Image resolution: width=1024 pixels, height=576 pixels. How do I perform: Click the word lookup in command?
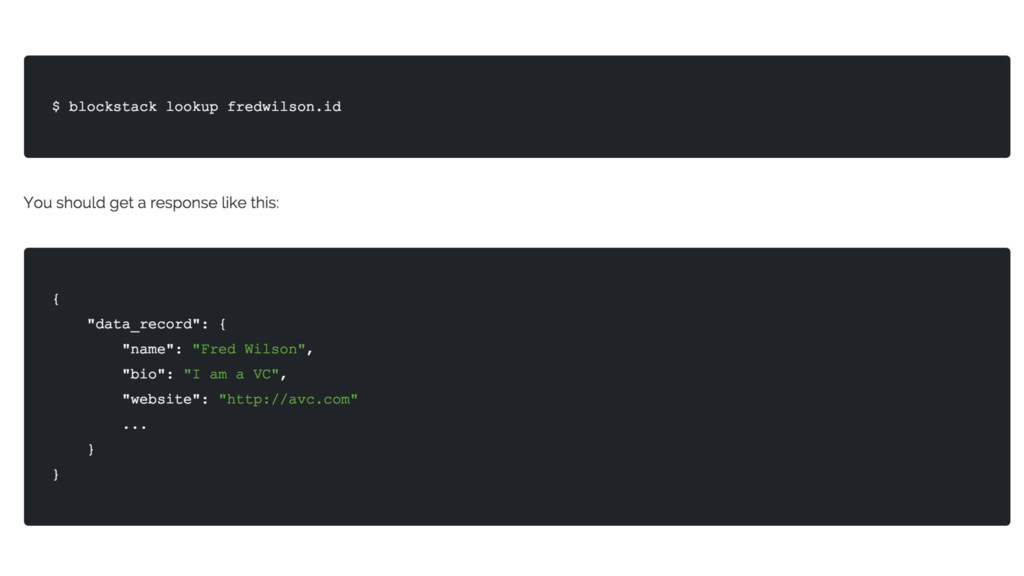(192, 107)
